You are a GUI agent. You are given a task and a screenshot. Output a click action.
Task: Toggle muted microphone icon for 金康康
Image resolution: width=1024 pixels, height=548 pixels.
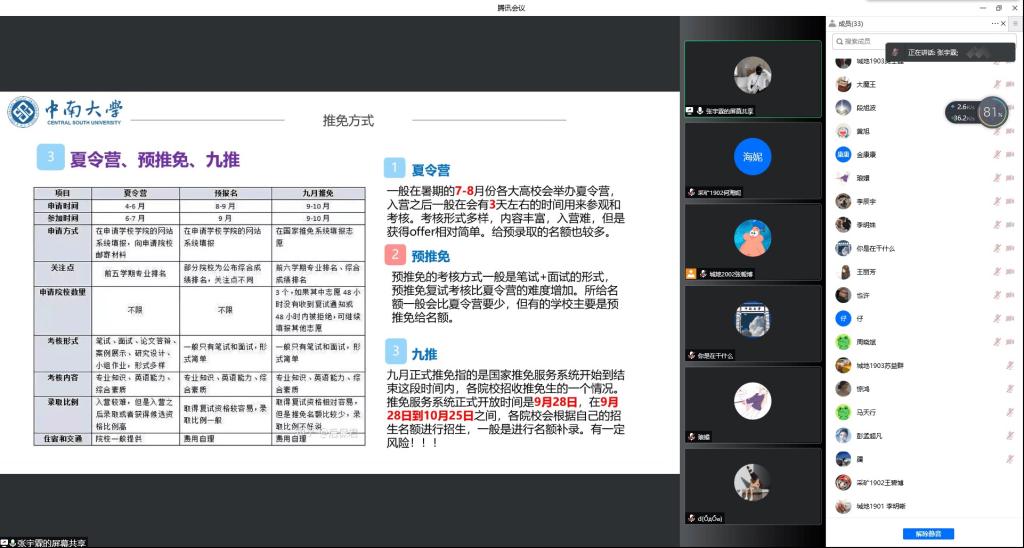click(996, 155)
